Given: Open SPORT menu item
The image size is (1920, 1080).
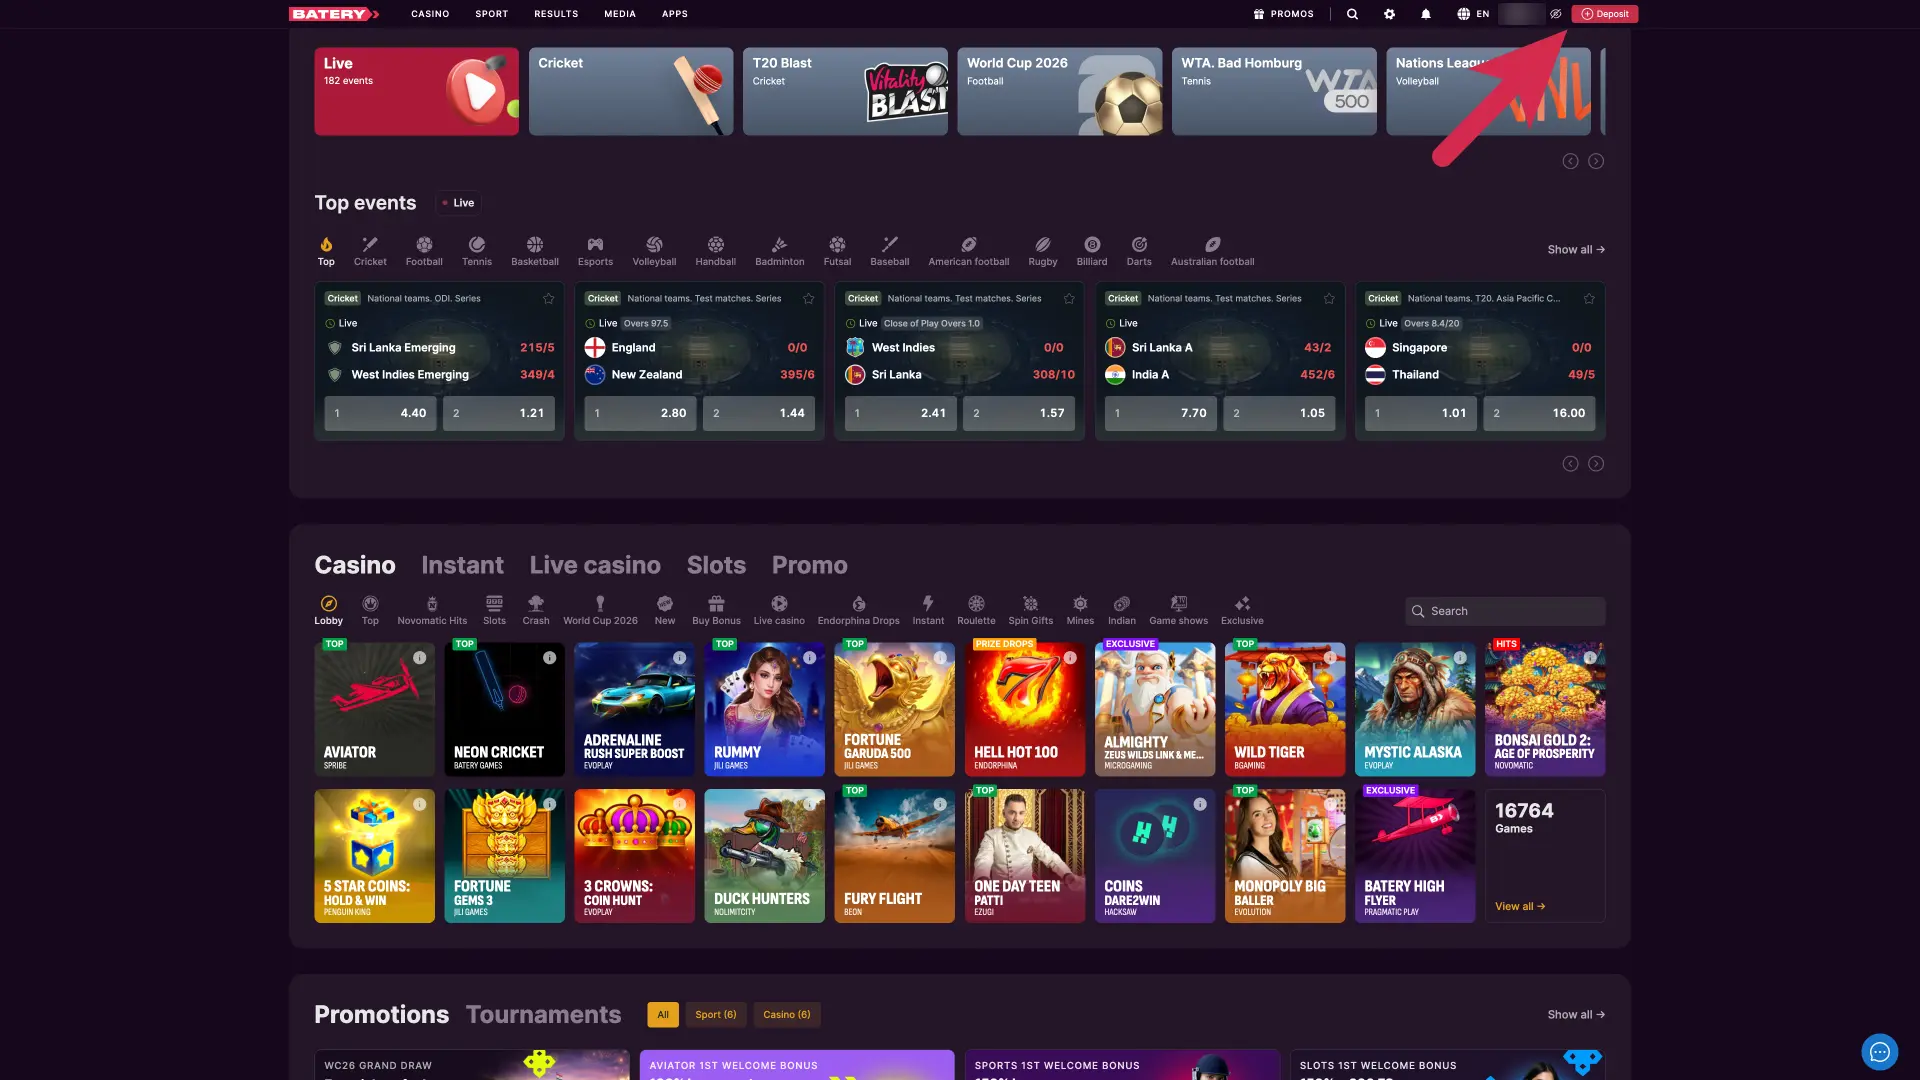Looking at the screenshot, I should pos(491,14).
